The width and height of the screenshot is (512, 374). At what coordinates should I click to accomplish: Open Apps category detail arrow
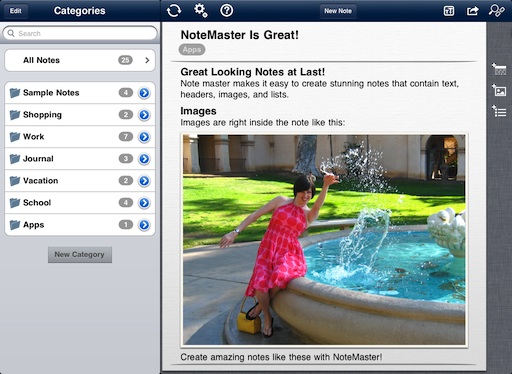(x=144, y=225)
